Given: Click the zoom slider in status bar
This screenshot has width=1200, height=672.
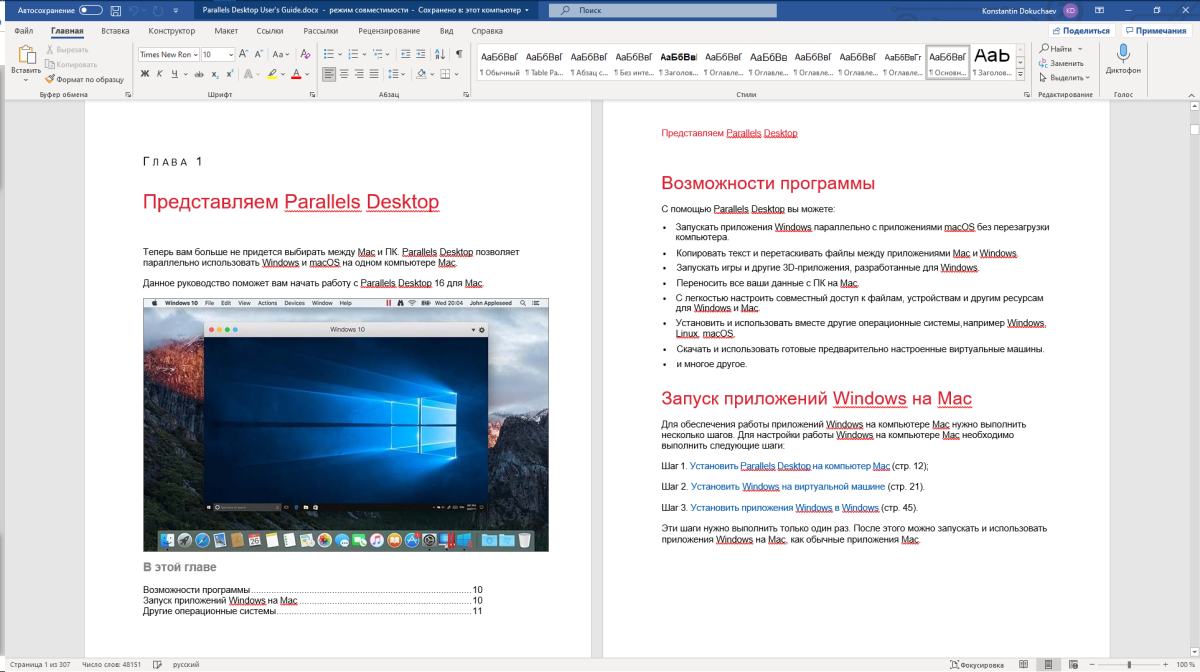Looking at the screenshot, I should [1129, 664].
